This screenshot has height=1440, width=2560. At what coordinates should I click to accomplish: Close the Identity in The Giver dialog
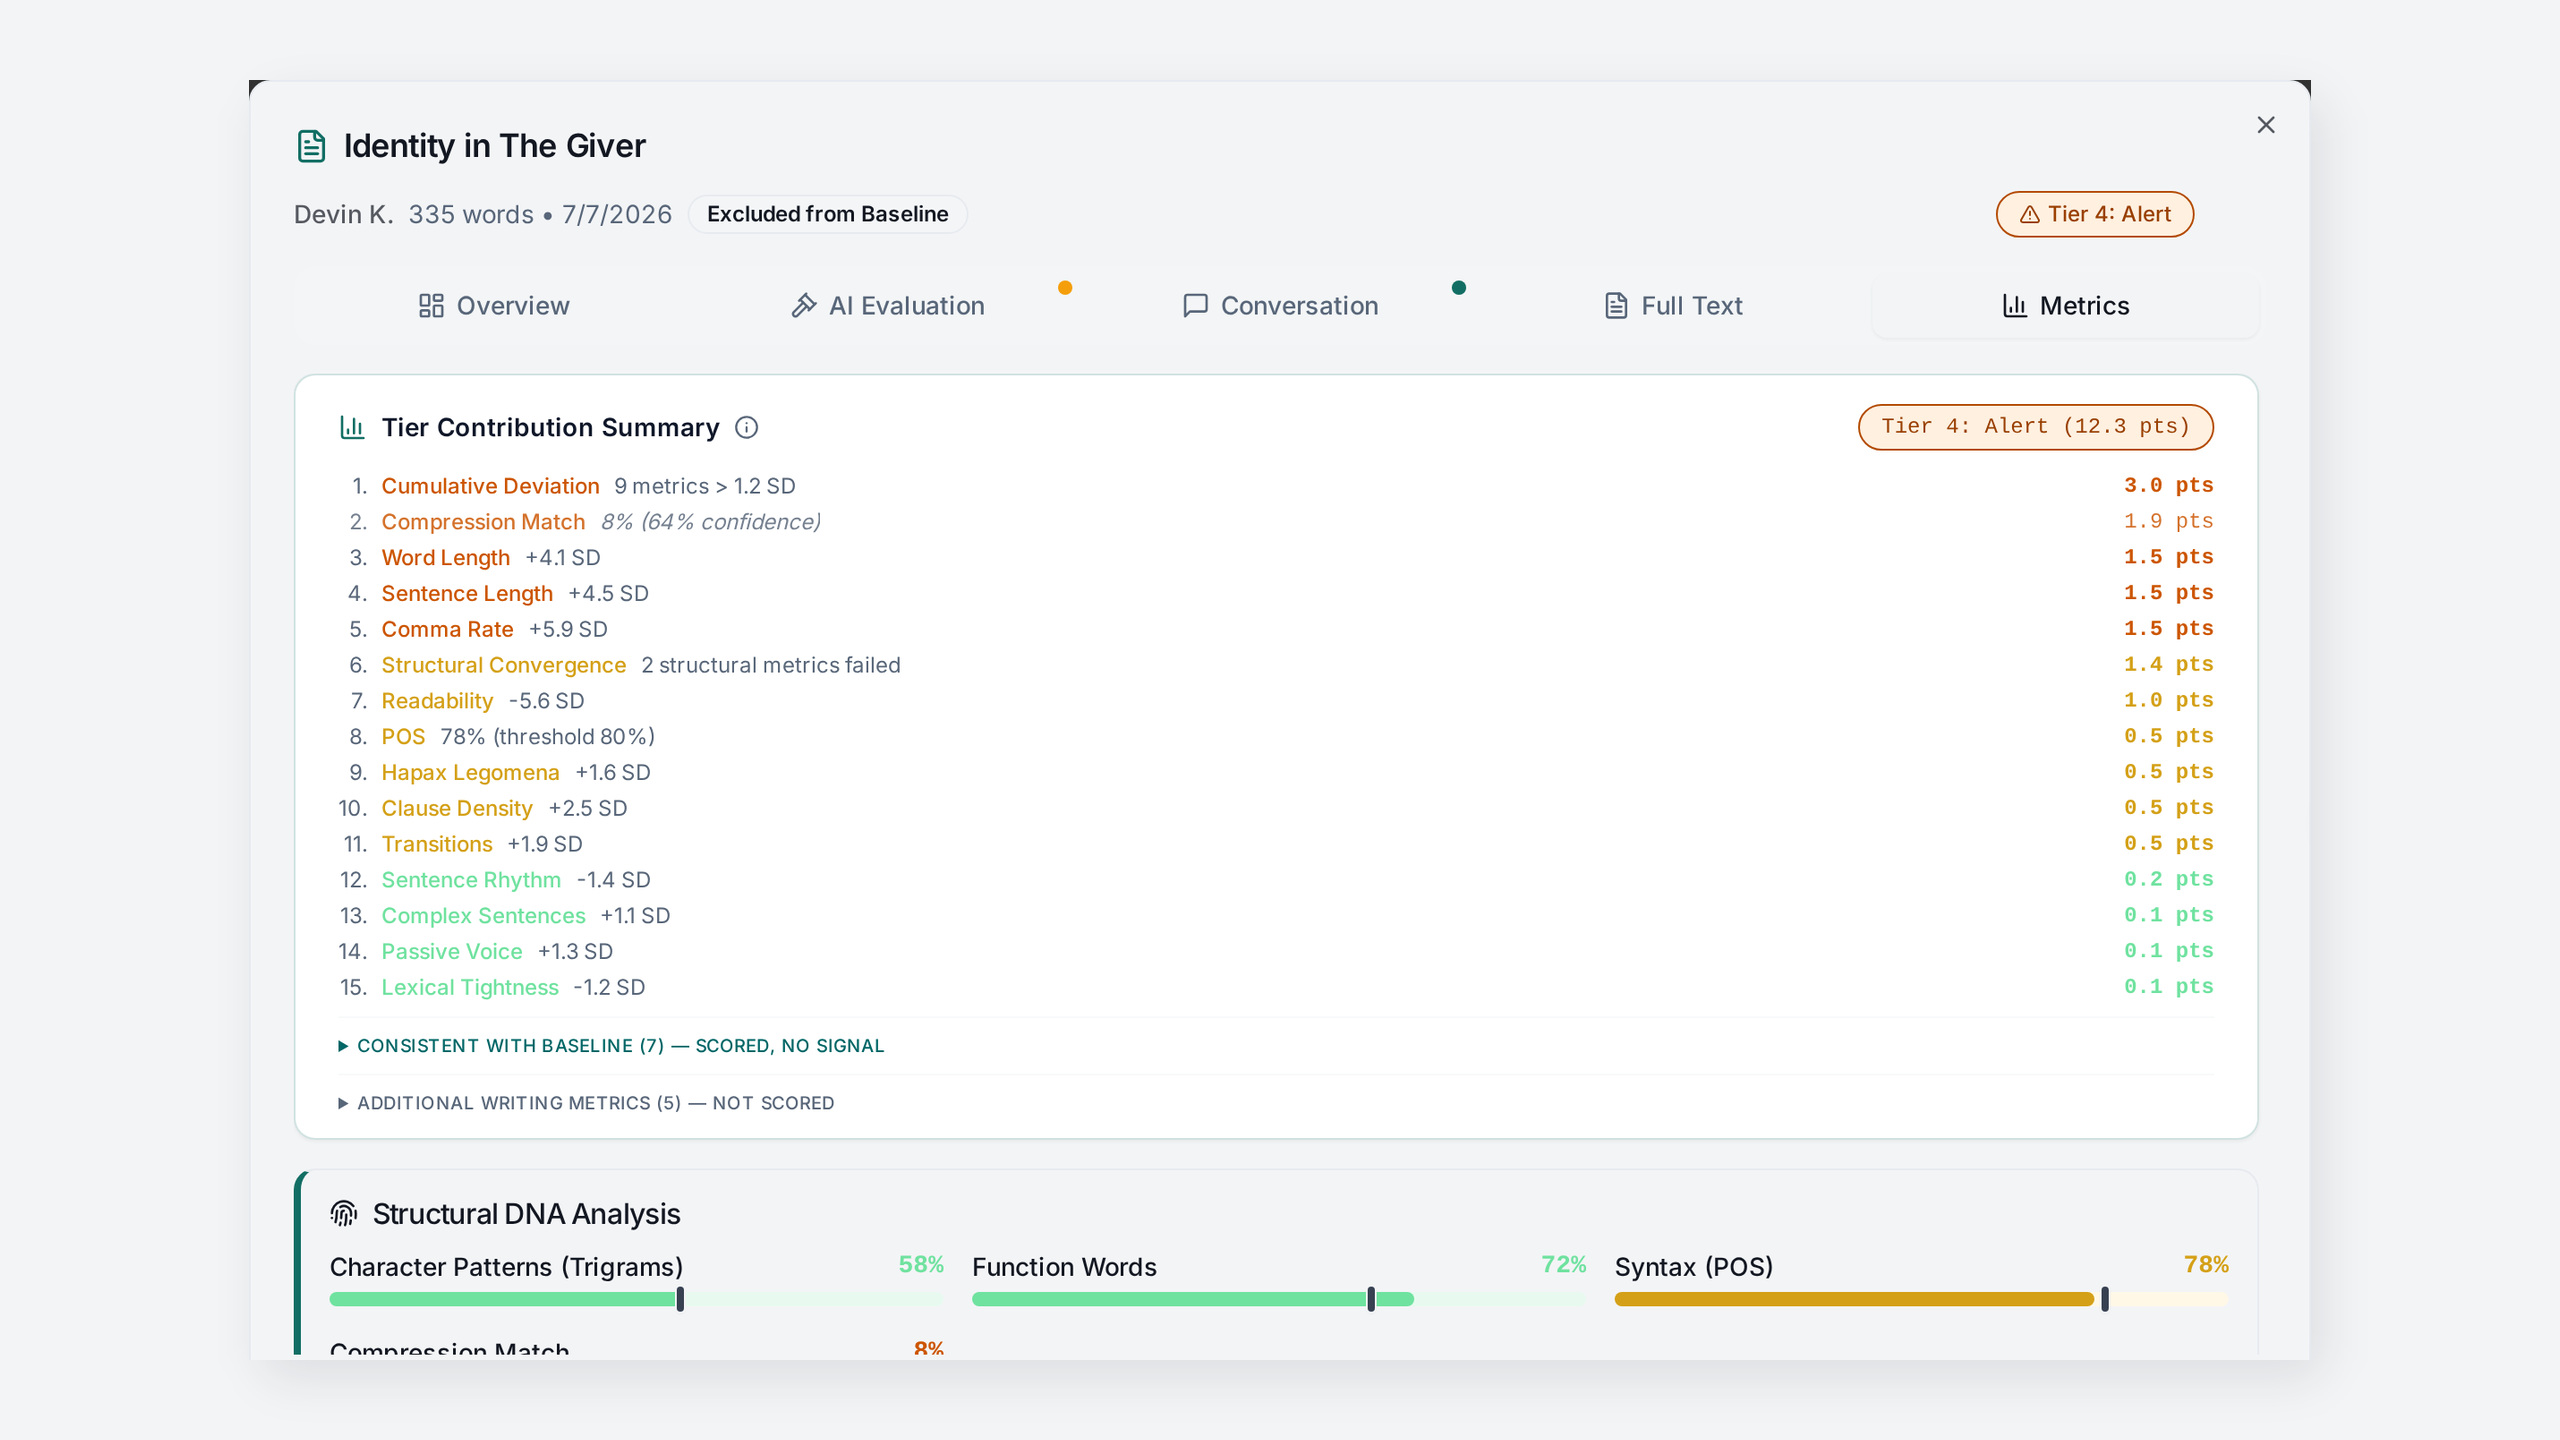coord(2266,125)
